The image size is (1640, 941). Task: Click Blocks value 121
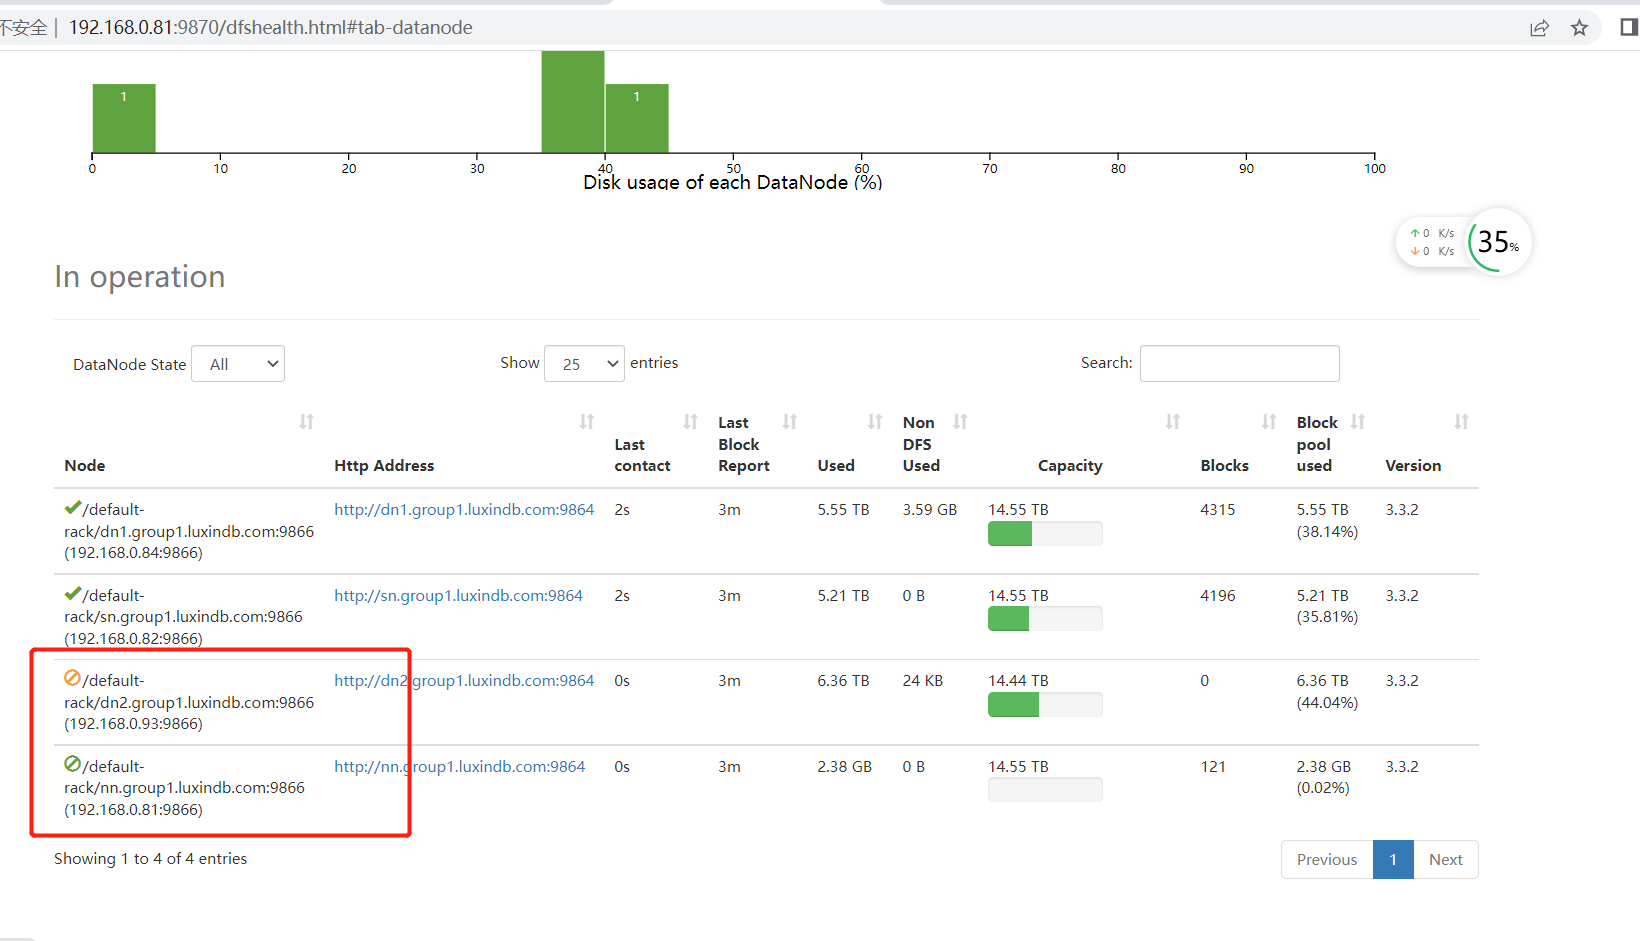(1213, 767)
